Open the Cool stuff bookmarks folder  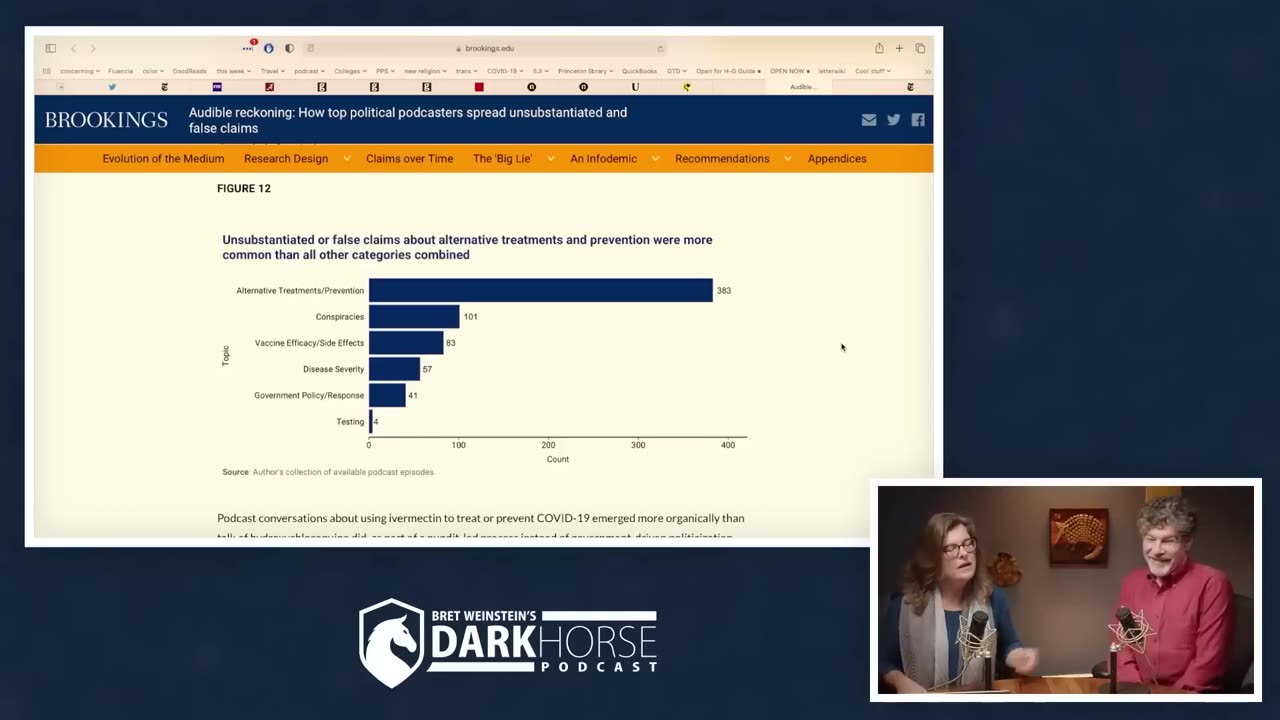pyautogui.click(x=872, y=71)
